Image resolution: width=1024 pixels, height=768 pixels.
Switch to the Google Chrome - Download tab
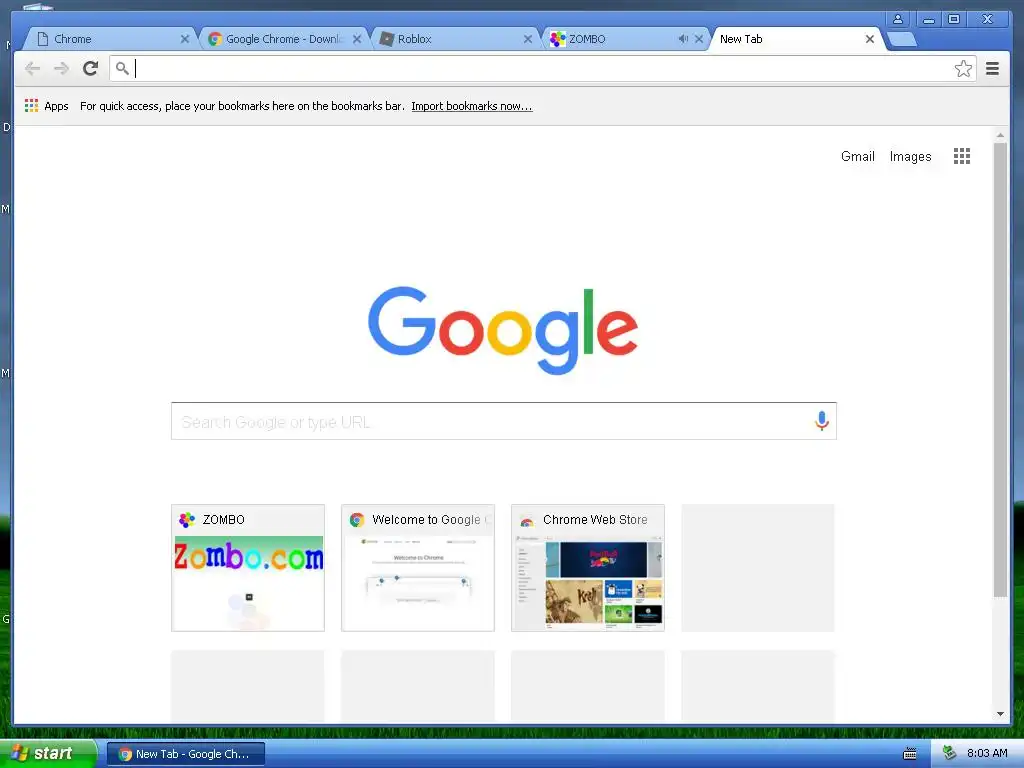[284, 39]
